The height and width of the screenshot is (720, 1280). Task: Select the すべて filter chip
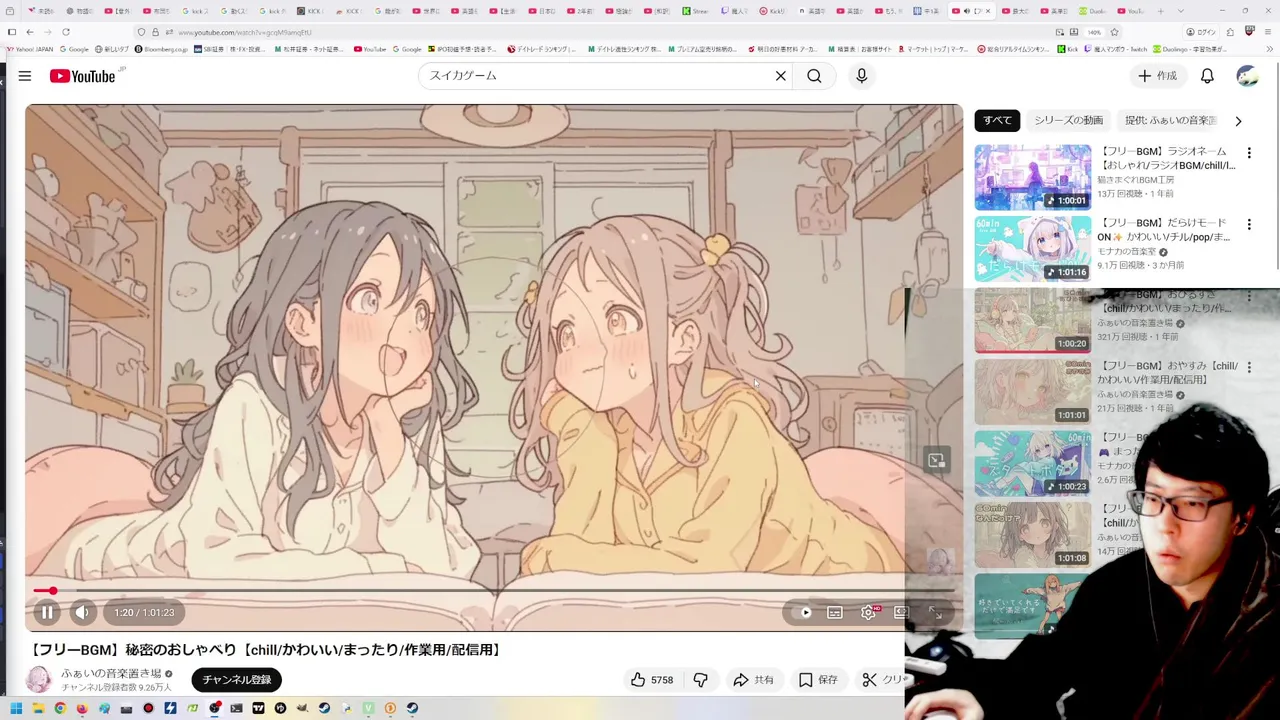click(997, 120)
